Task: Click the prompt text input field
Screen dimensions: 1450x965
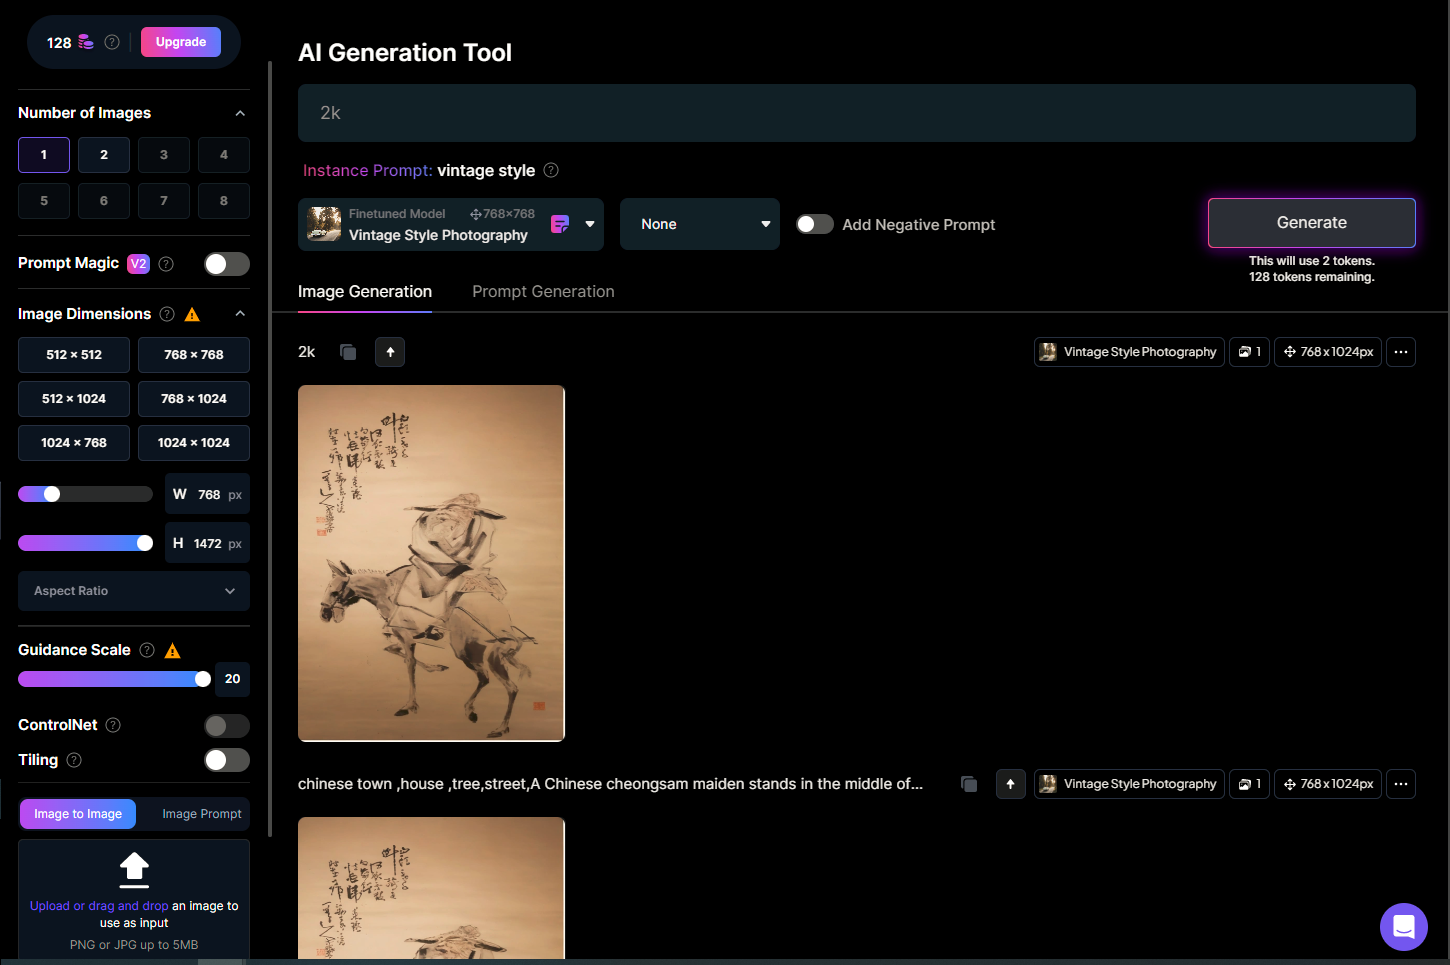Action: click(x=856, y=113)
